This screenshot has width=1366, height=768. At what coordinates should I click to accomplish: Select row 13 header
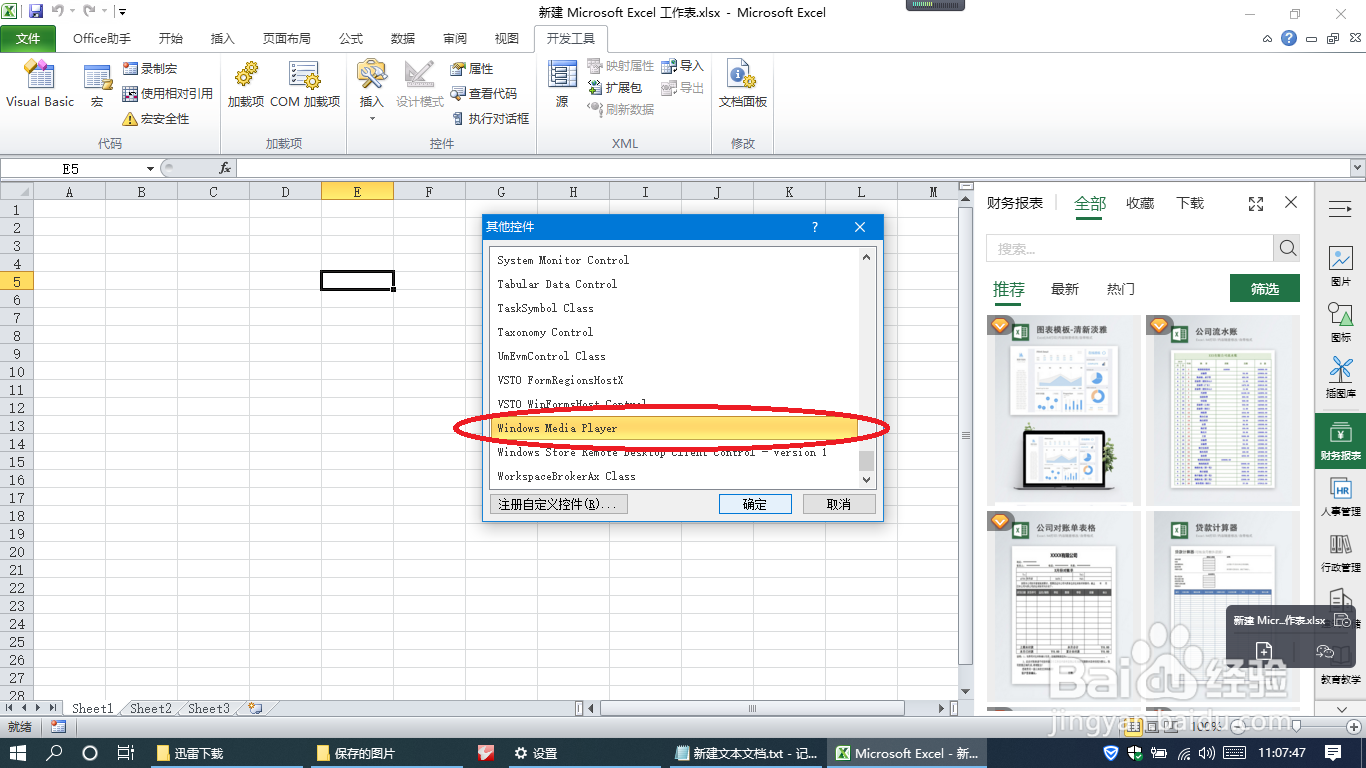click(16, 426)
